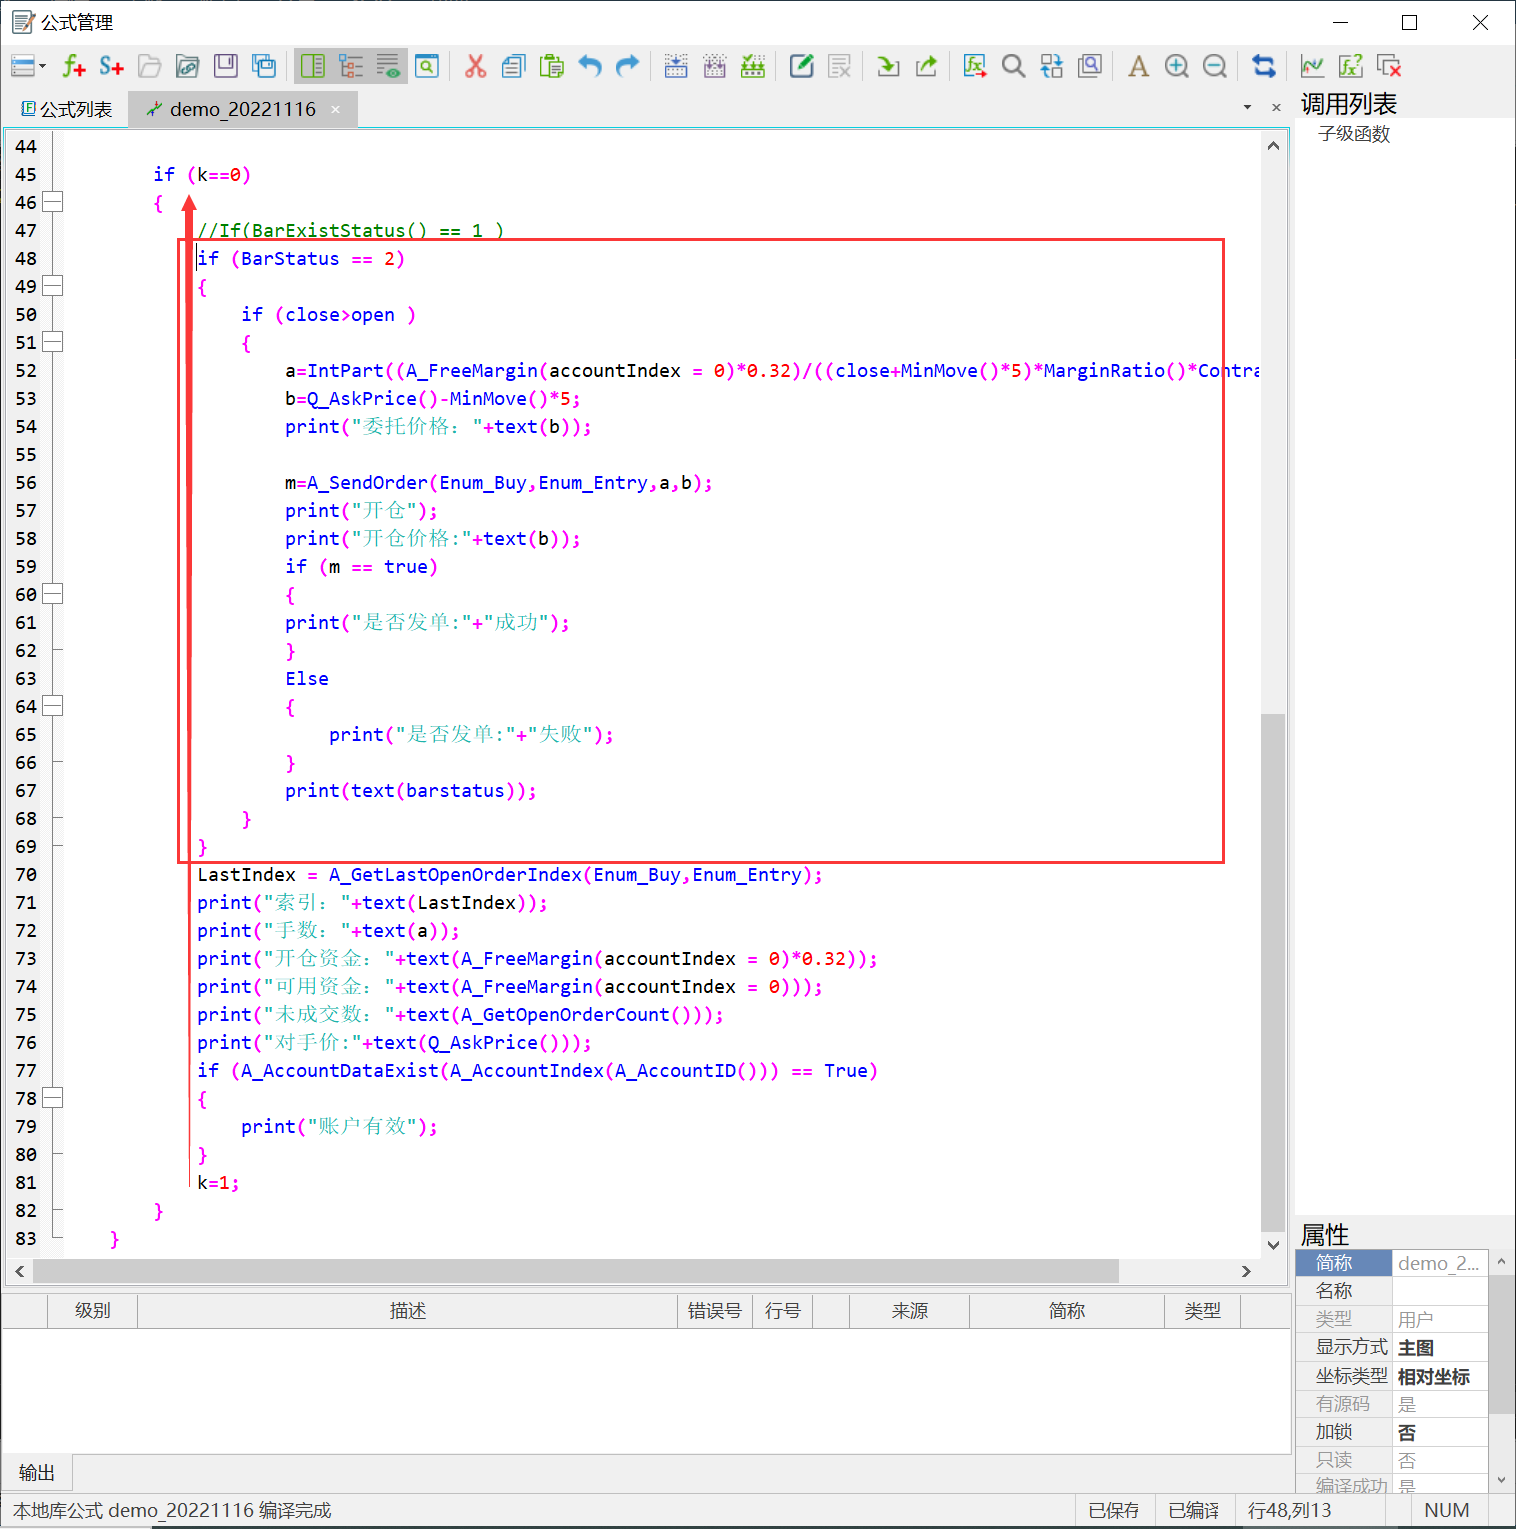Click the 描述 column header

tap(407, 1310)
